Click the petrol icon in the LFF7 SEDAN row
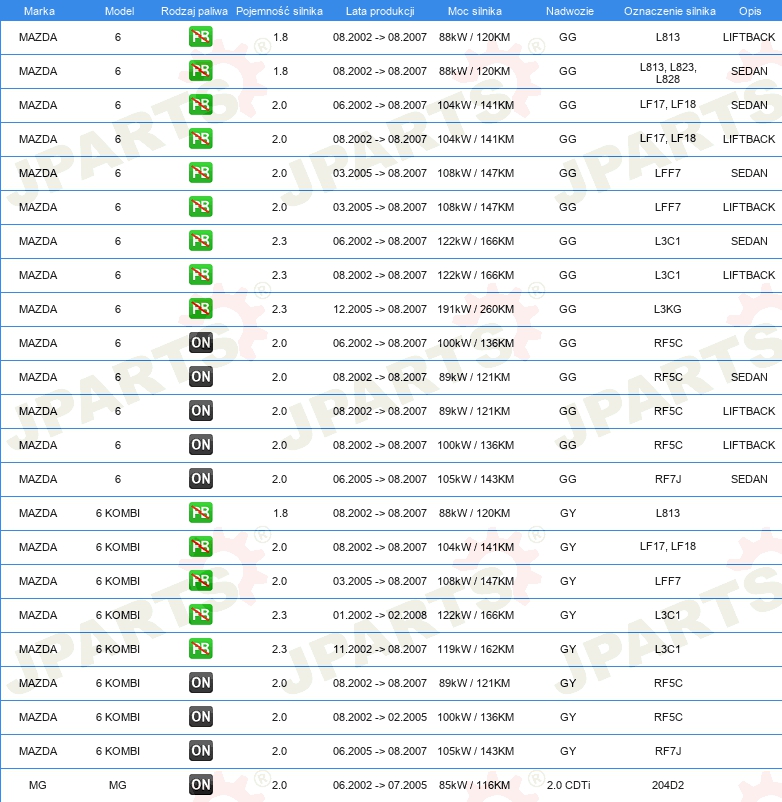The width and height of the screenshot is (782, 802). [x=200, y=173]
